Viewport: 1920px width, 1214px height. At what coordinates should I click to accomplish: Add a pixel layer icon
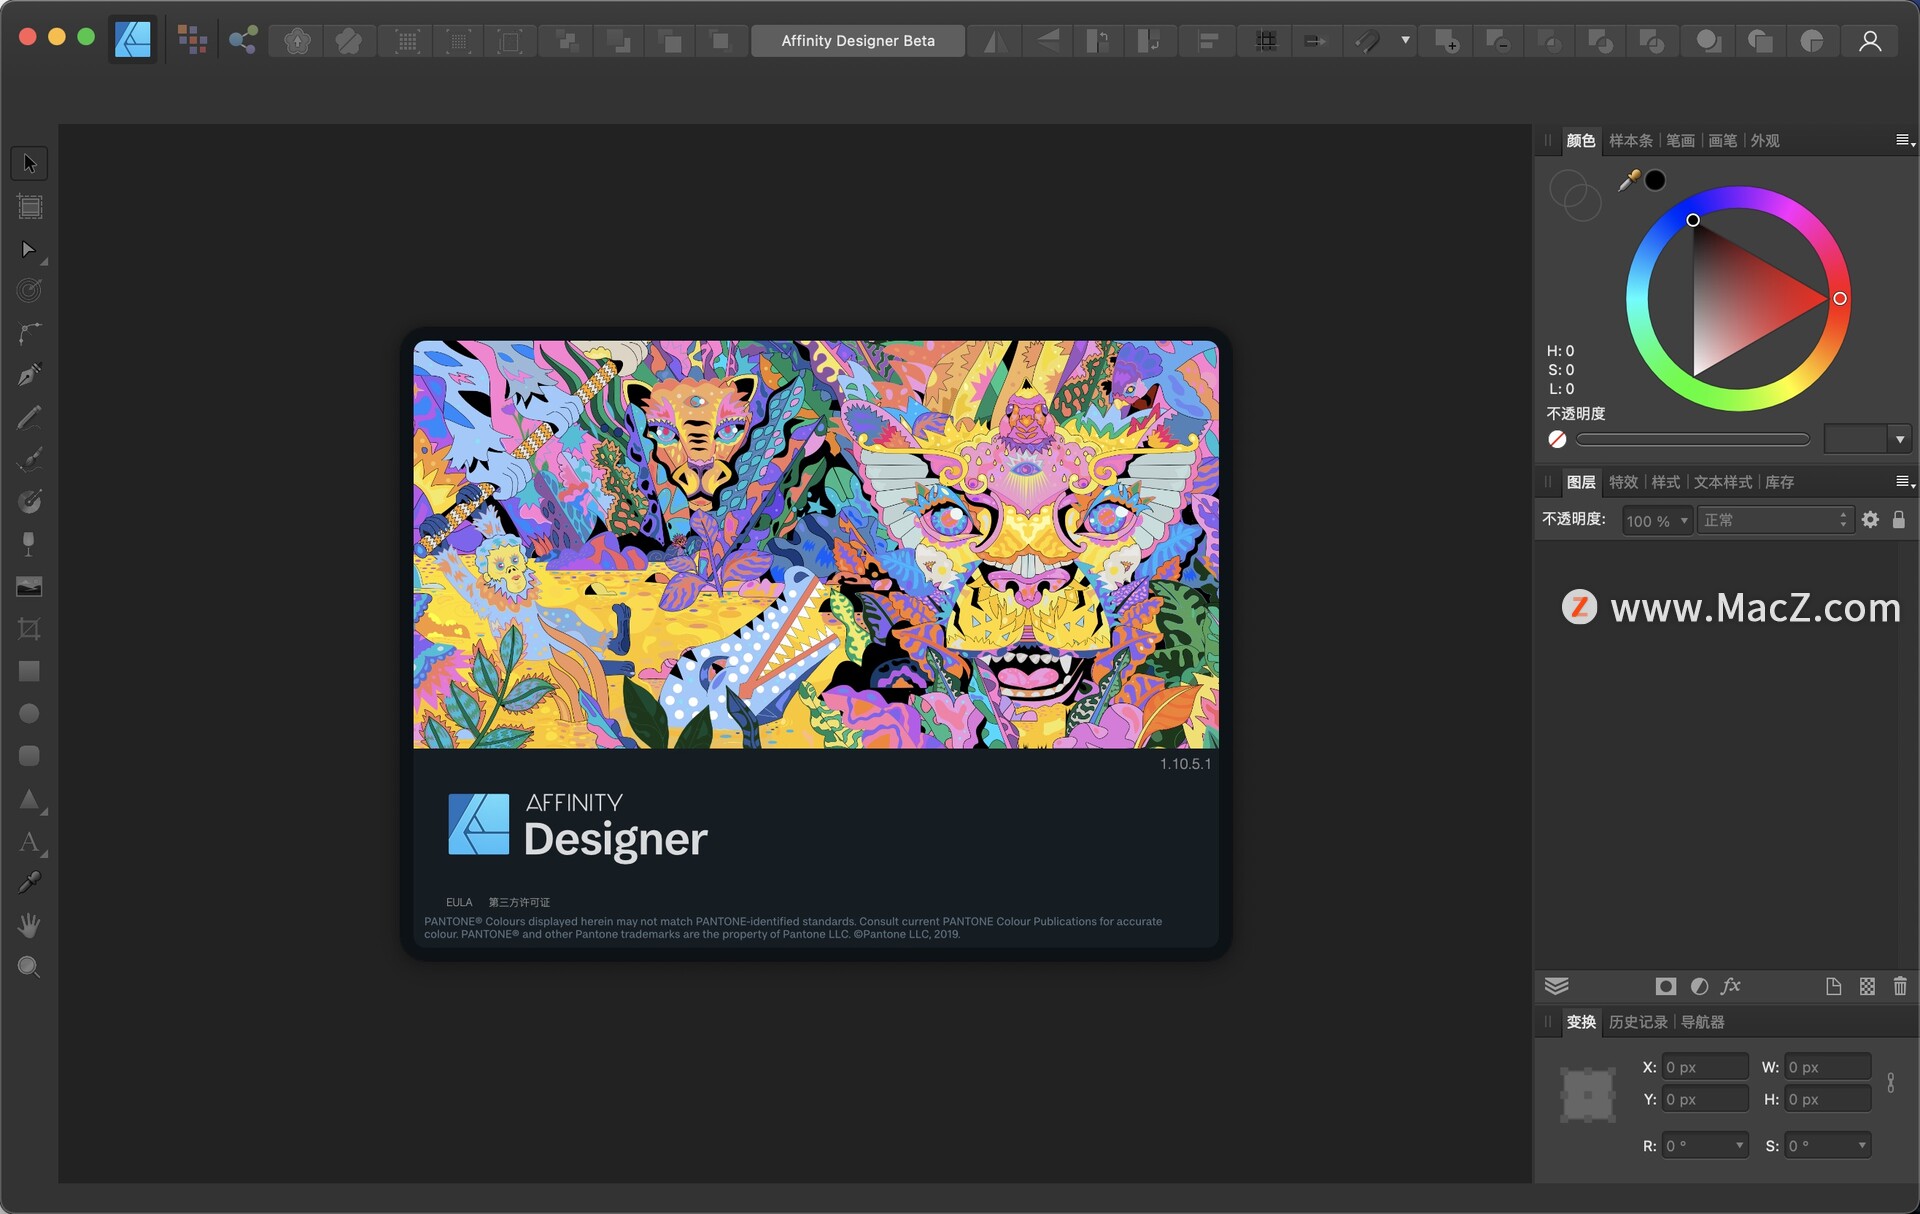(1867, 987)
